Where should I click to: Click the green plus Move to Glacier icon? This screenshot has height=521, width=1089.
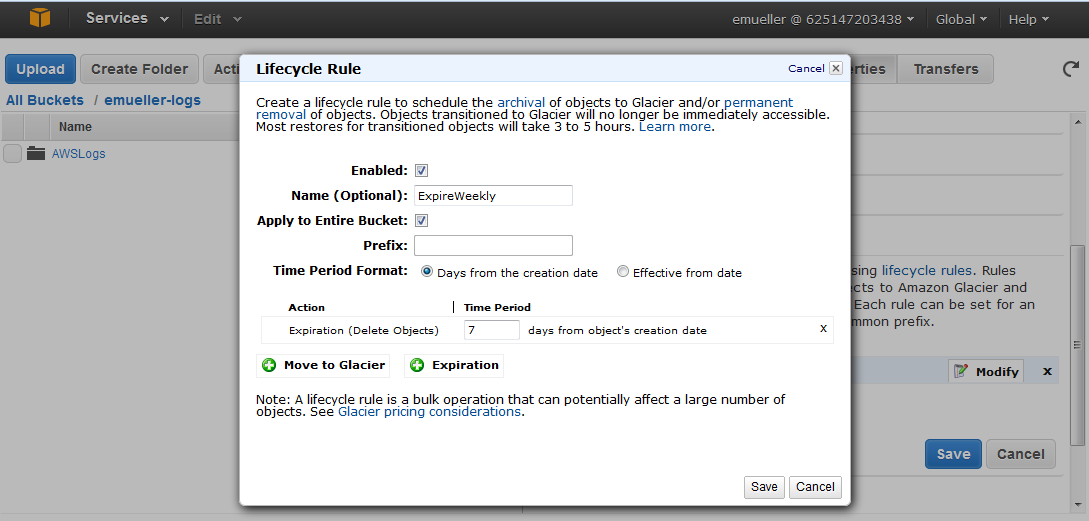[x=269, y=366]
